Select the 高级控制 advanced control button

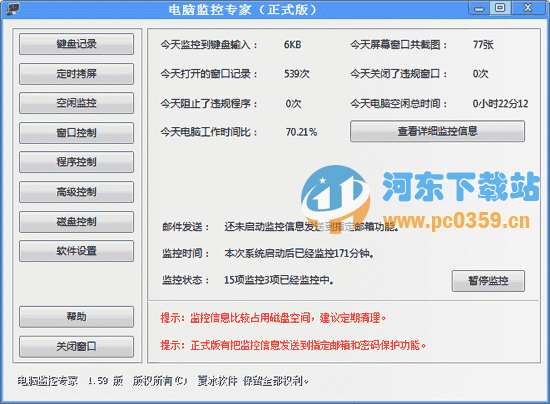76,192
